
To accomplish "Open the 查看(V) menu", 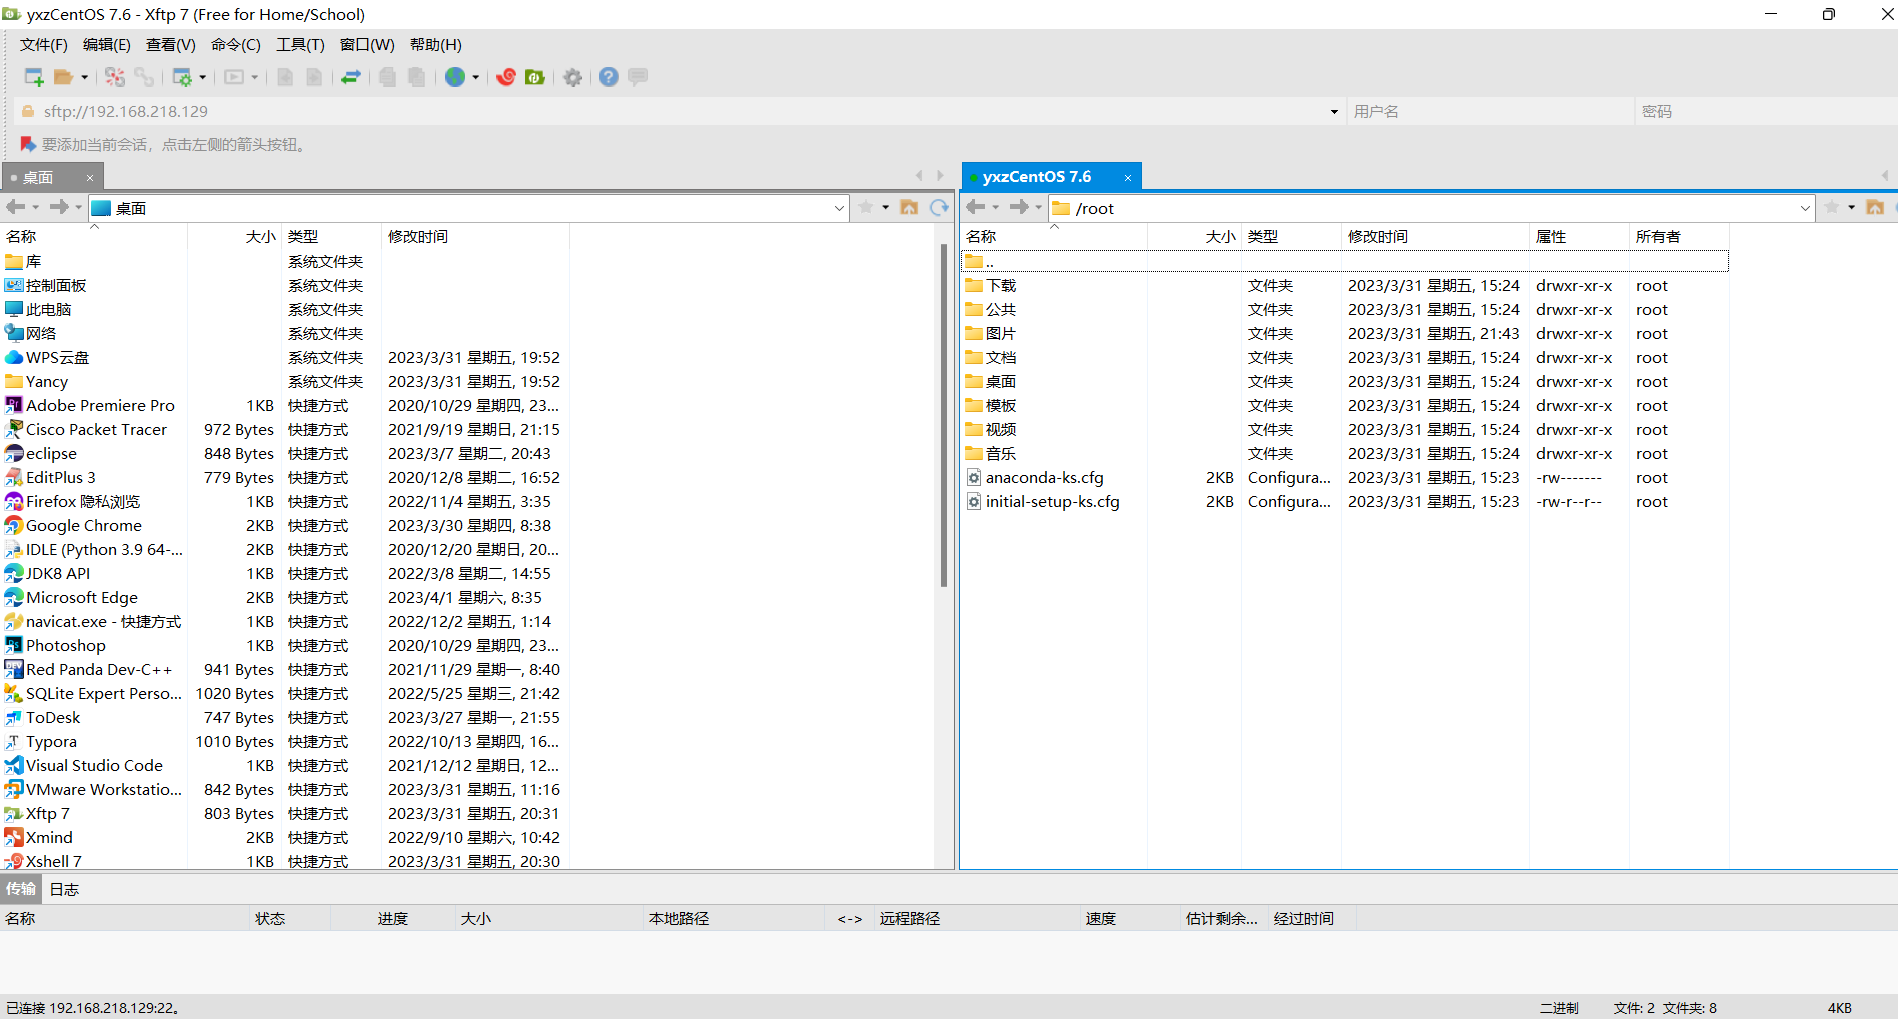I will pyautogui.click(x=171, y=44).
